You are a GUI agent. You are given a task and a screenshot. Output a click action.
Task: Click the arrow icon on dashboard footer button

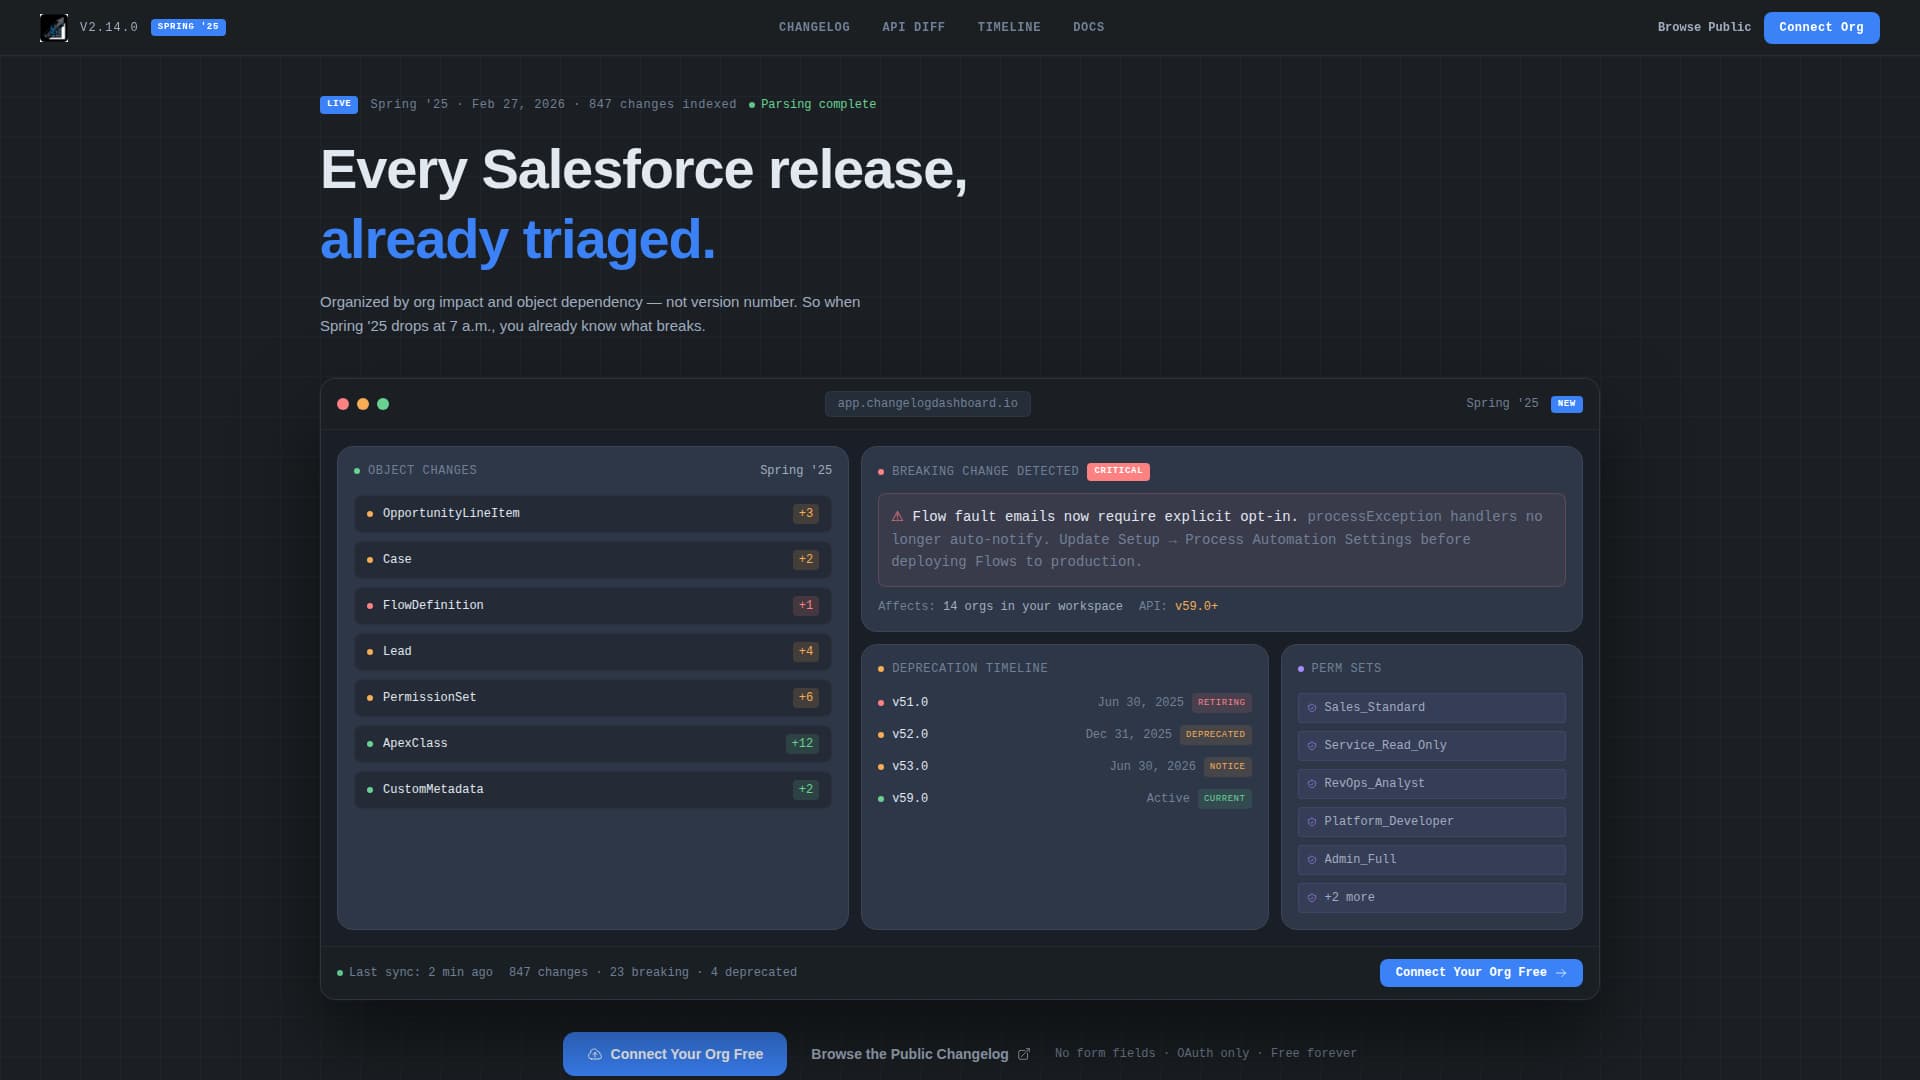(1561, 973)
